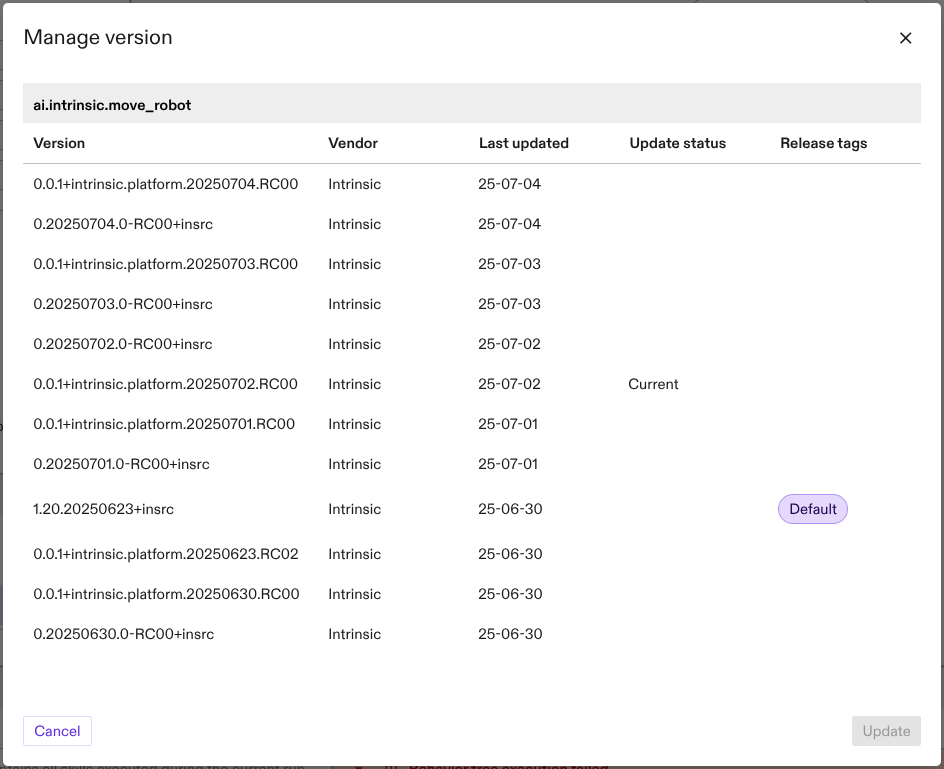This screenshot has width=944, height=769.
Task: Select version 1.20.20250623+insrc
Action: [x=104, y=509]
